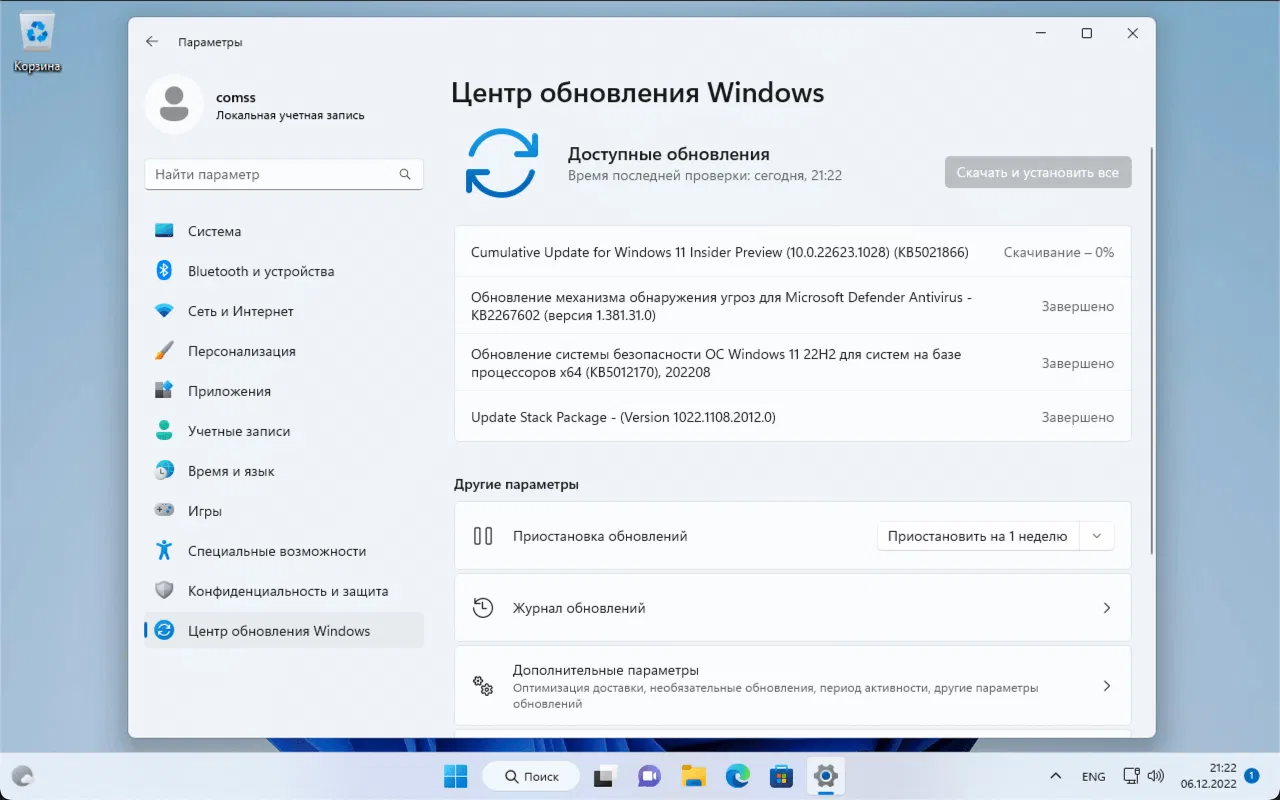Image resolution: width=1280 pixels, height=800 pixels.
Task: Click the Персонализация brush icon
Action: point(165,351)
